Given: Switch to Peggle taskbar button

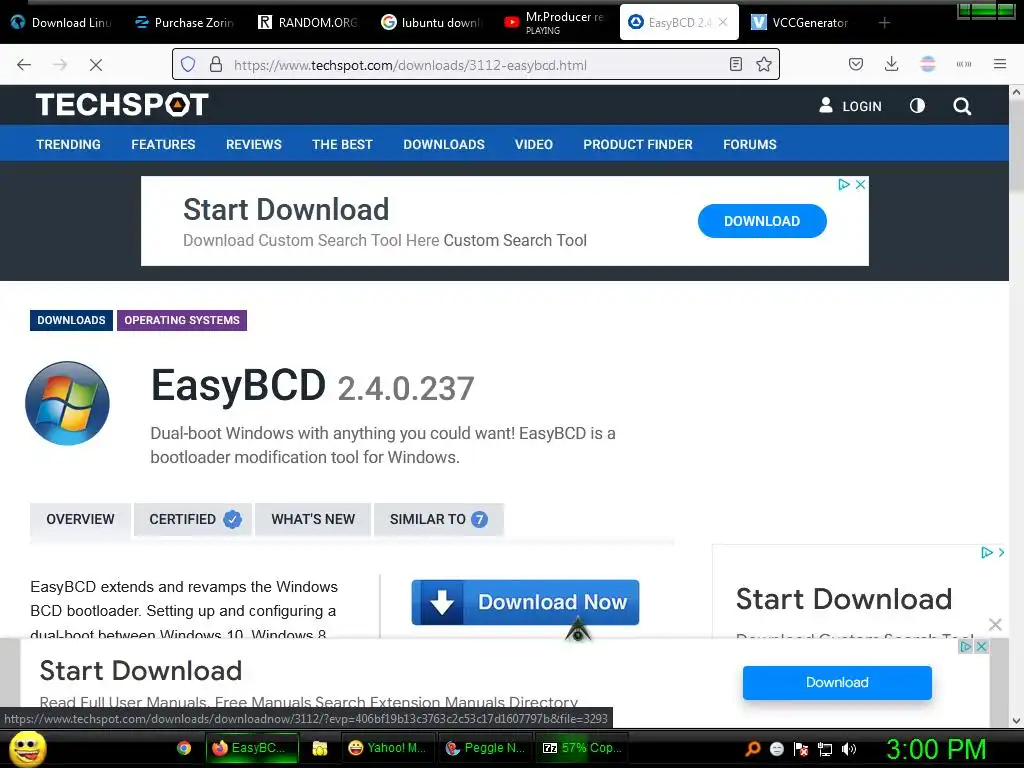Looking at the screenshot, I should [485, 748].
